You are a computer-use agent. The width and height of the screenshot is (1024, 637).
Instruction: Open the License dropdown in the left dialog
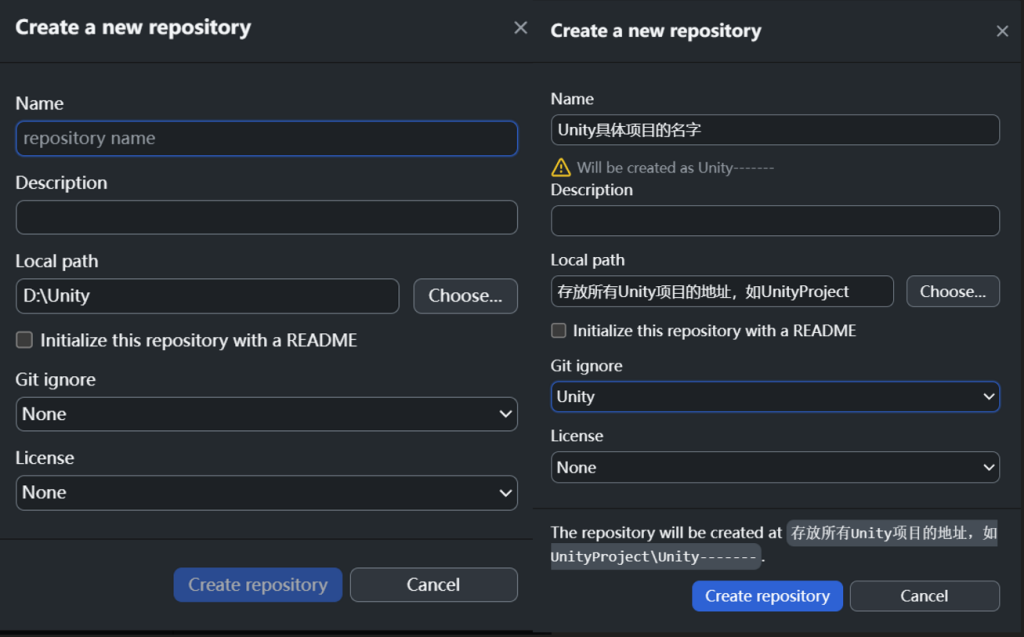(x=266, y=492)
